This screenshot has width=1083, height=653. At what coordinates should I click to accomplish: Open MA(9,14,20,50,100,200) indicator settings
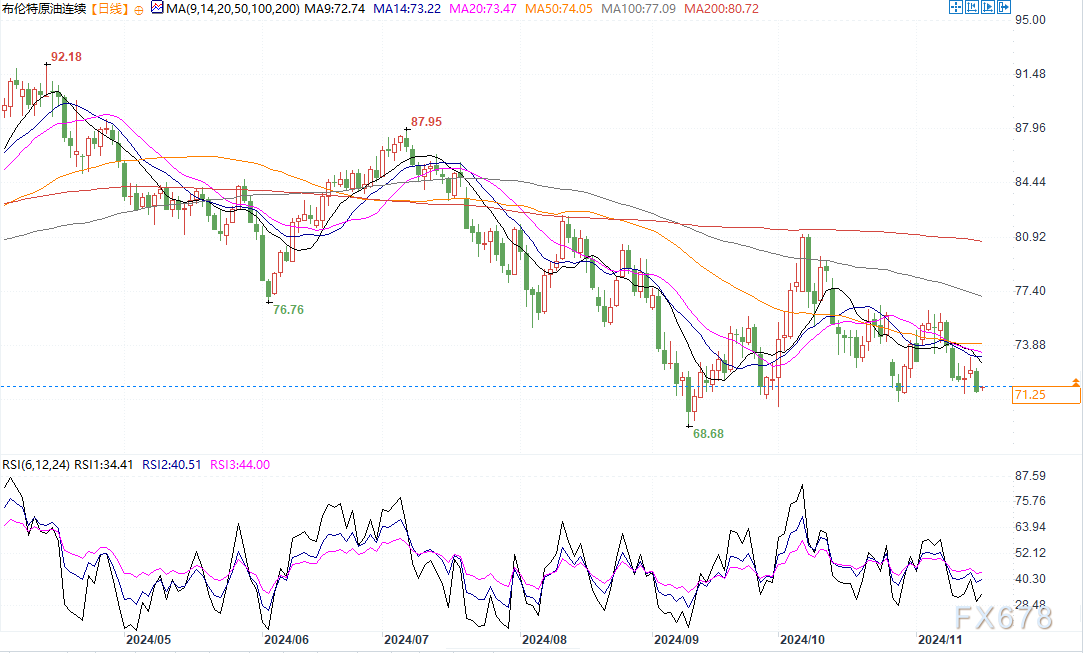[x=232, y=9]
